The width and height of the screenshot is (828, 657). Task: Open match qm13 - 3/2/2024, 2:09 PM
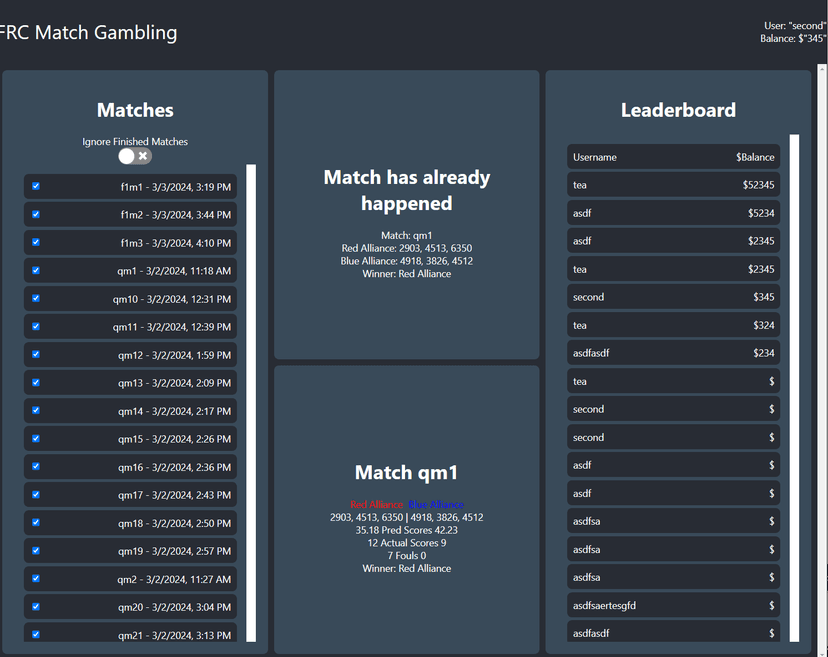tap(130, 383)
